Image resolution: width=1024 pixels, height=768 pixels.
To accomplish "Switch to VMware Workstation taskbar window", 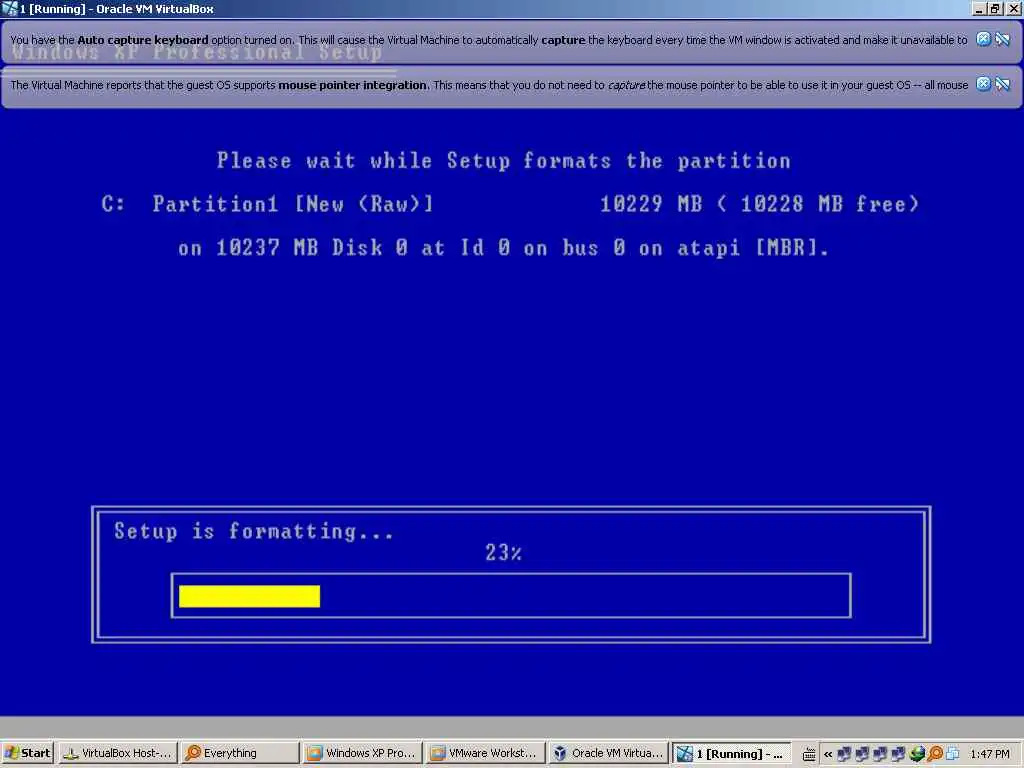I will point(485,753).
